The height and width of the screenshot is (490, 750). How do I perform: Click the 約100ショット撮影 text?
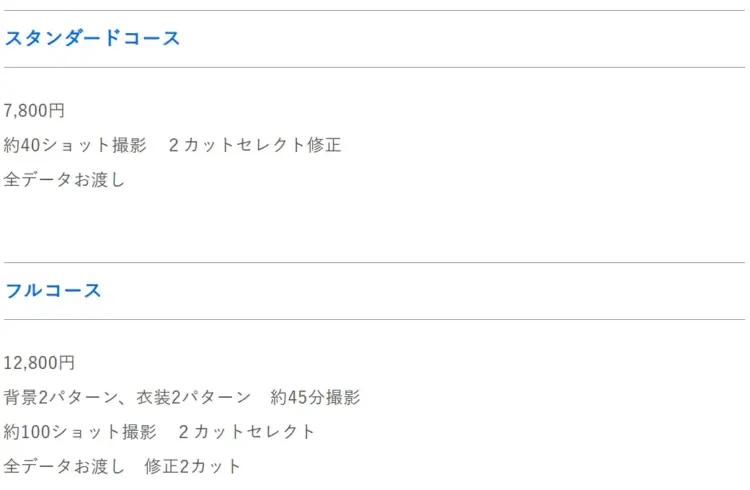click(x=80, y=432)
